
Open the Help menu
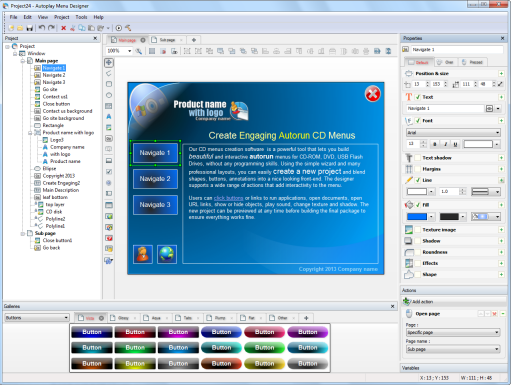(x=98, y=17)
